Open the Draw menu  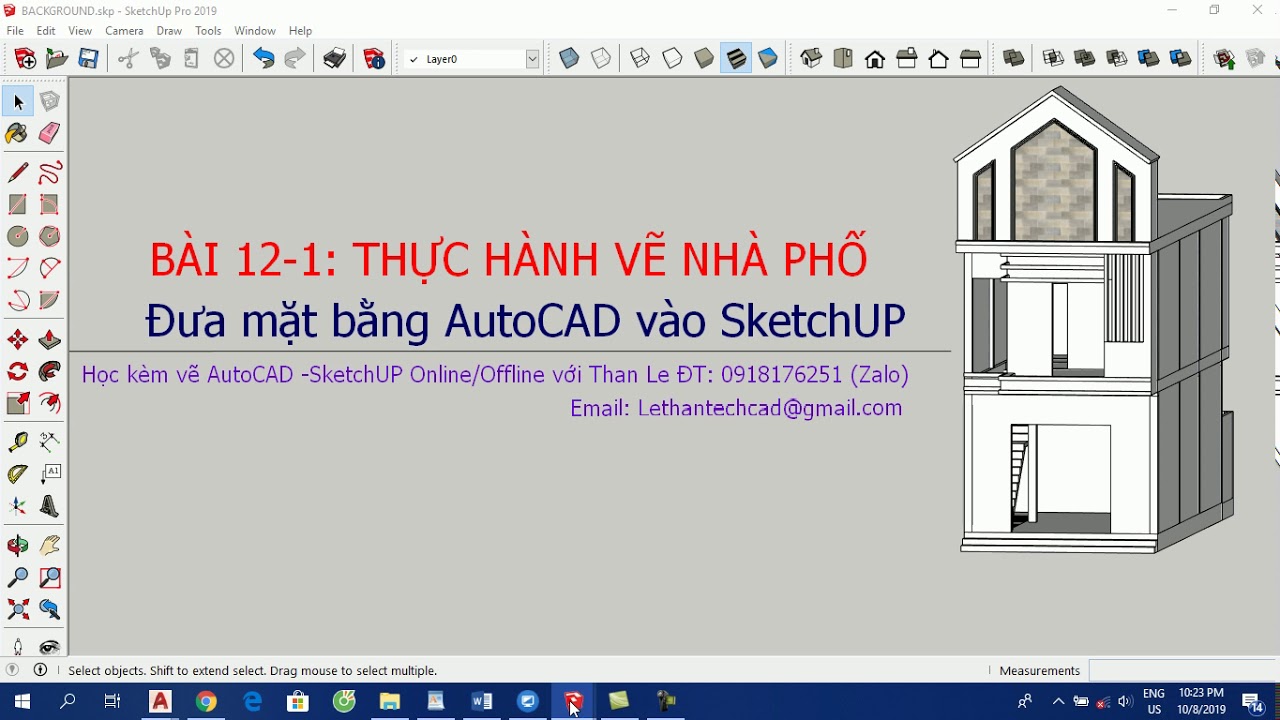[x=169, y=31]
